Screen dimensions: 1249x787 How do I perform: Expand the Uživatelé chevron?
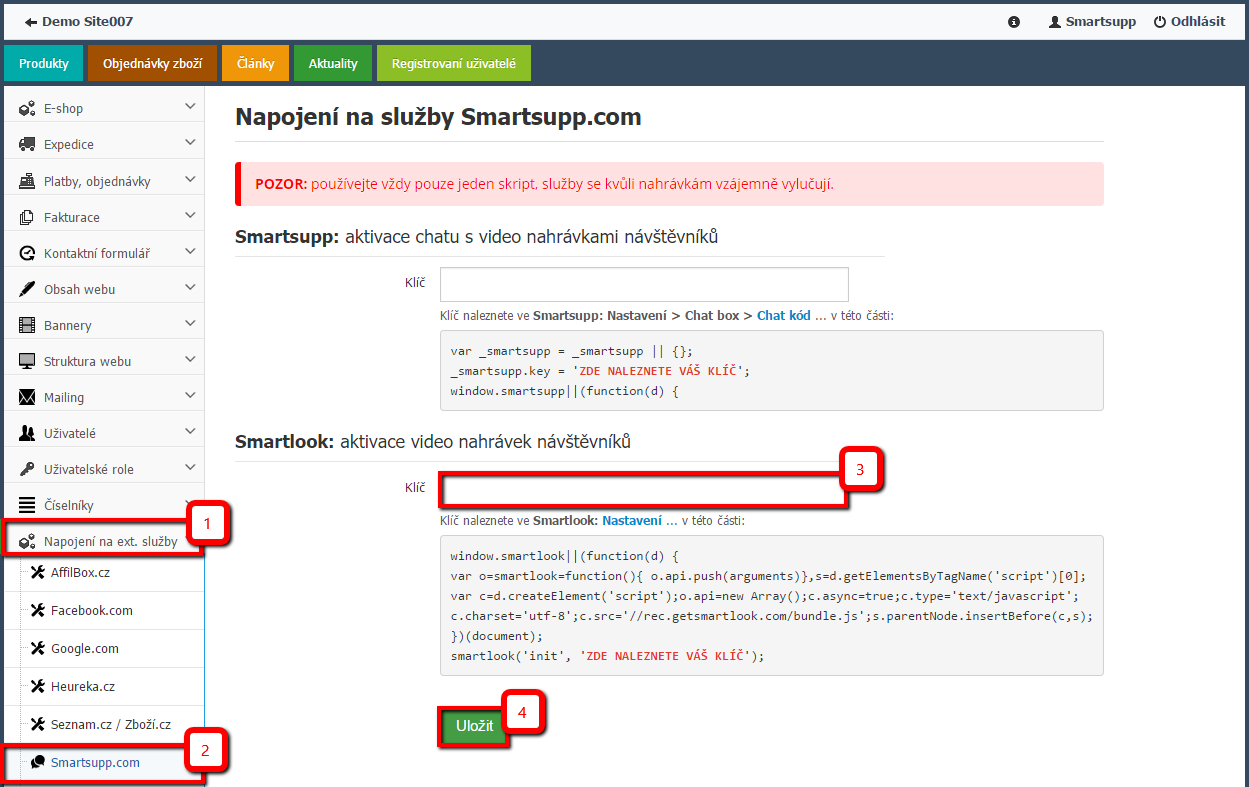click(190, 432)
